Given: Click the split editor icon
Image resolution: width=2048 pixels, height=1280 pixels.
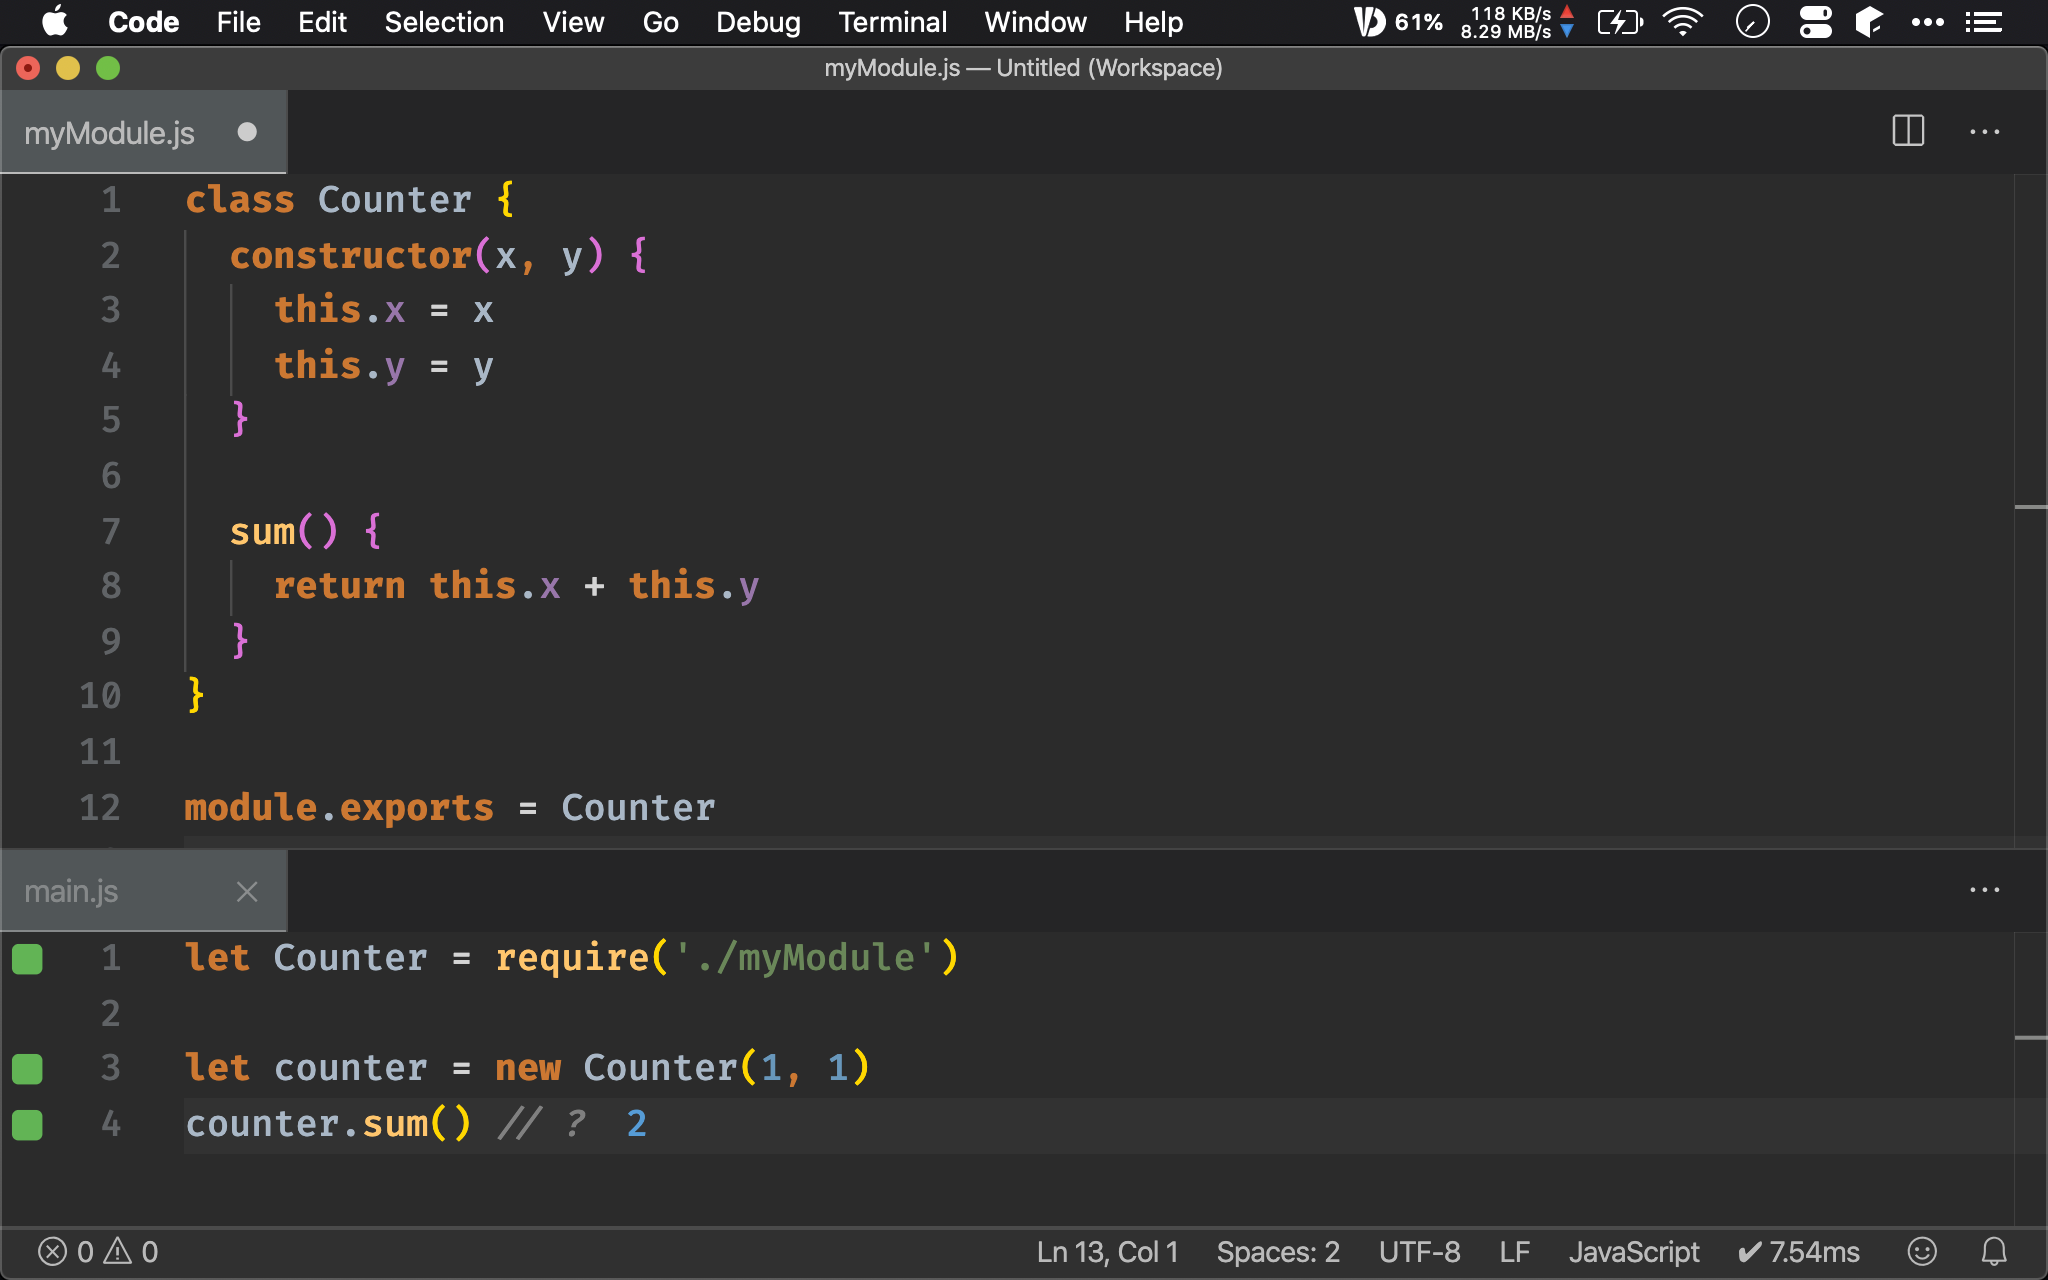Looking at the screenshot, I should point(1908,131).
